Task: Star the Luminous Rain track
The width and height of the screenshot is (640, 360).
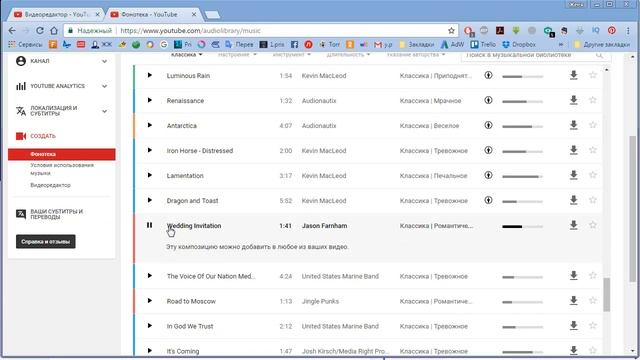Action: [593, 75]
